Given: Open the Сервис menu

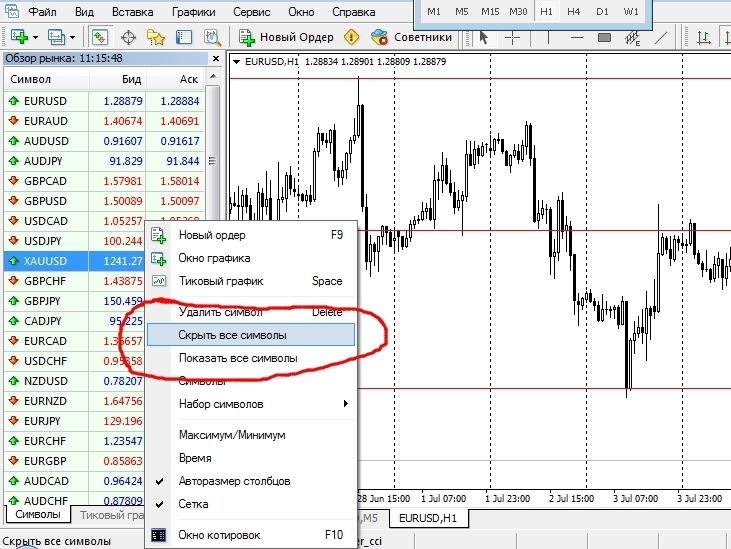Looking at the screenshot, I should click(252, 12).
